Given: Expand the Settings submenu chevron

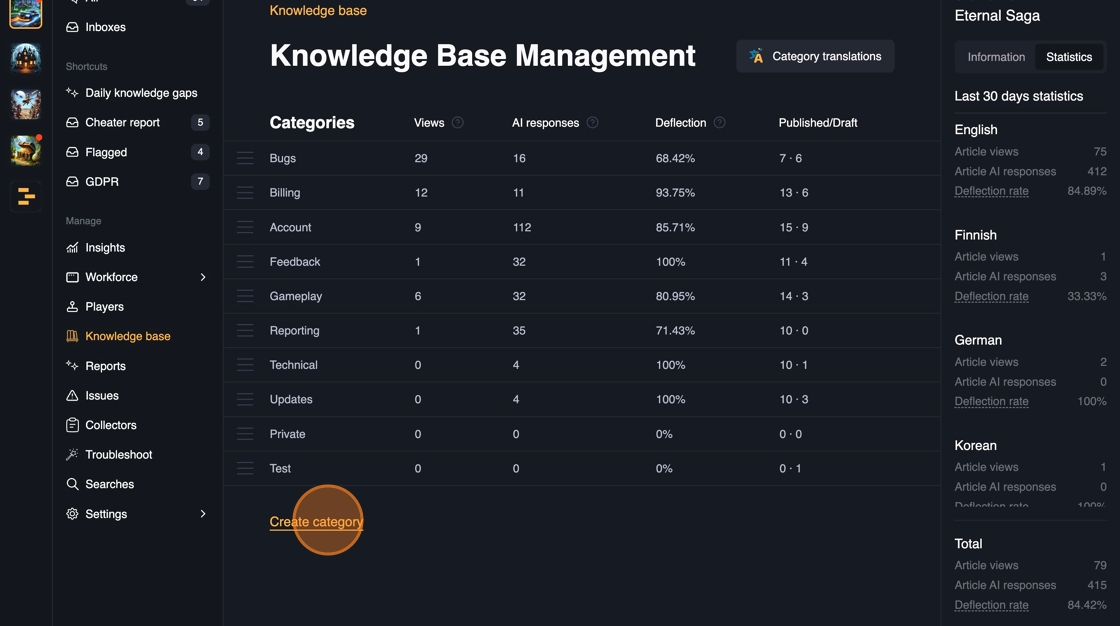Looking at the screenshot, I should 203,514.
